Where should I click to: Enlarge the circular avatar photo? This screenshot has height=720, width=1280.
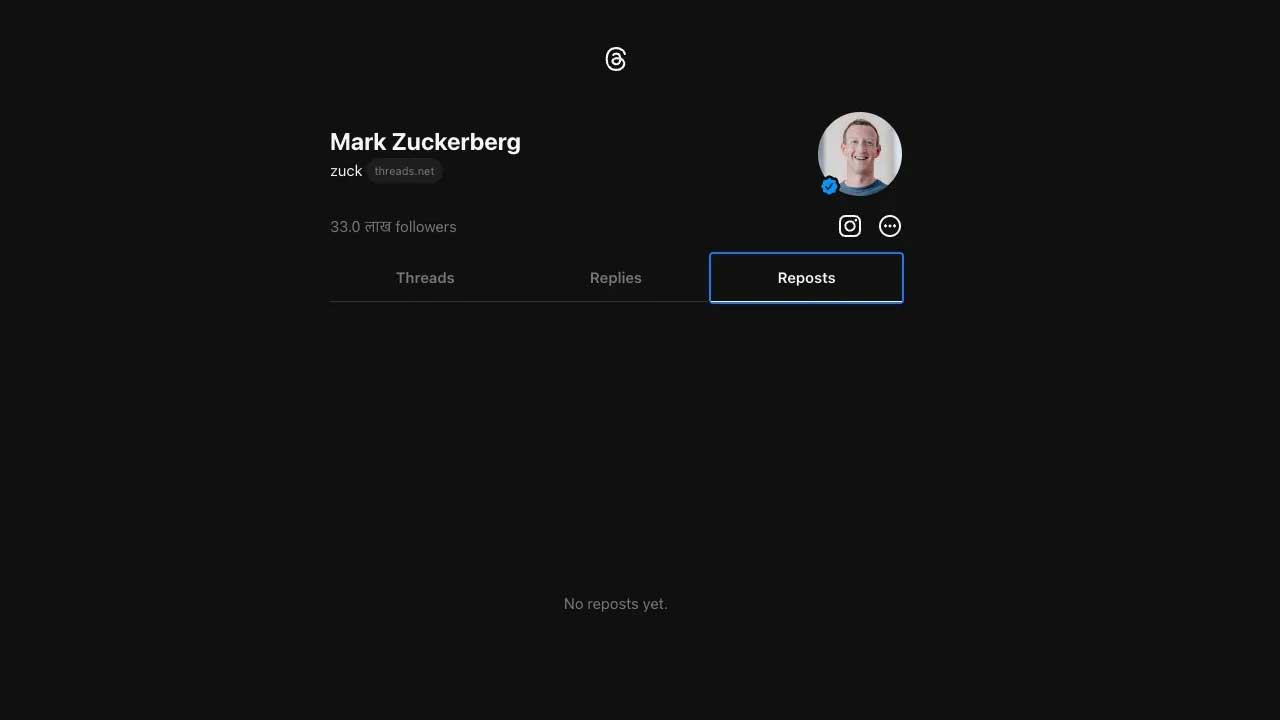(860, 154)
